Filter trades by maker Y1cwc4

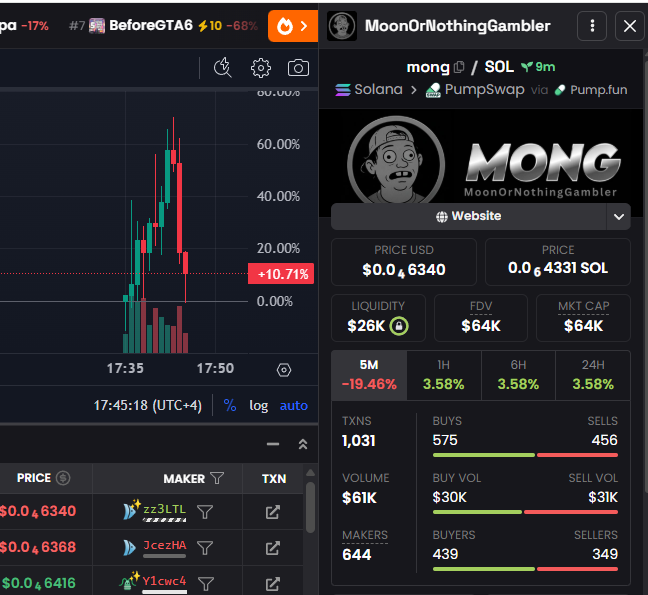pyautogui.click(x=205, y=584)
